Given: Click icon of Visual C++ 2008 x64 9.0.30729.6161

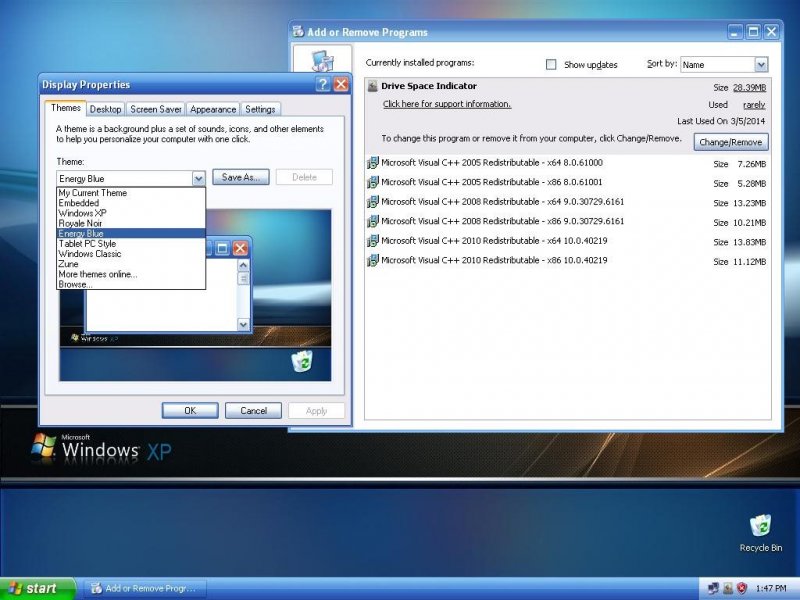Looking at the screenshot, I should coord(373,202).
